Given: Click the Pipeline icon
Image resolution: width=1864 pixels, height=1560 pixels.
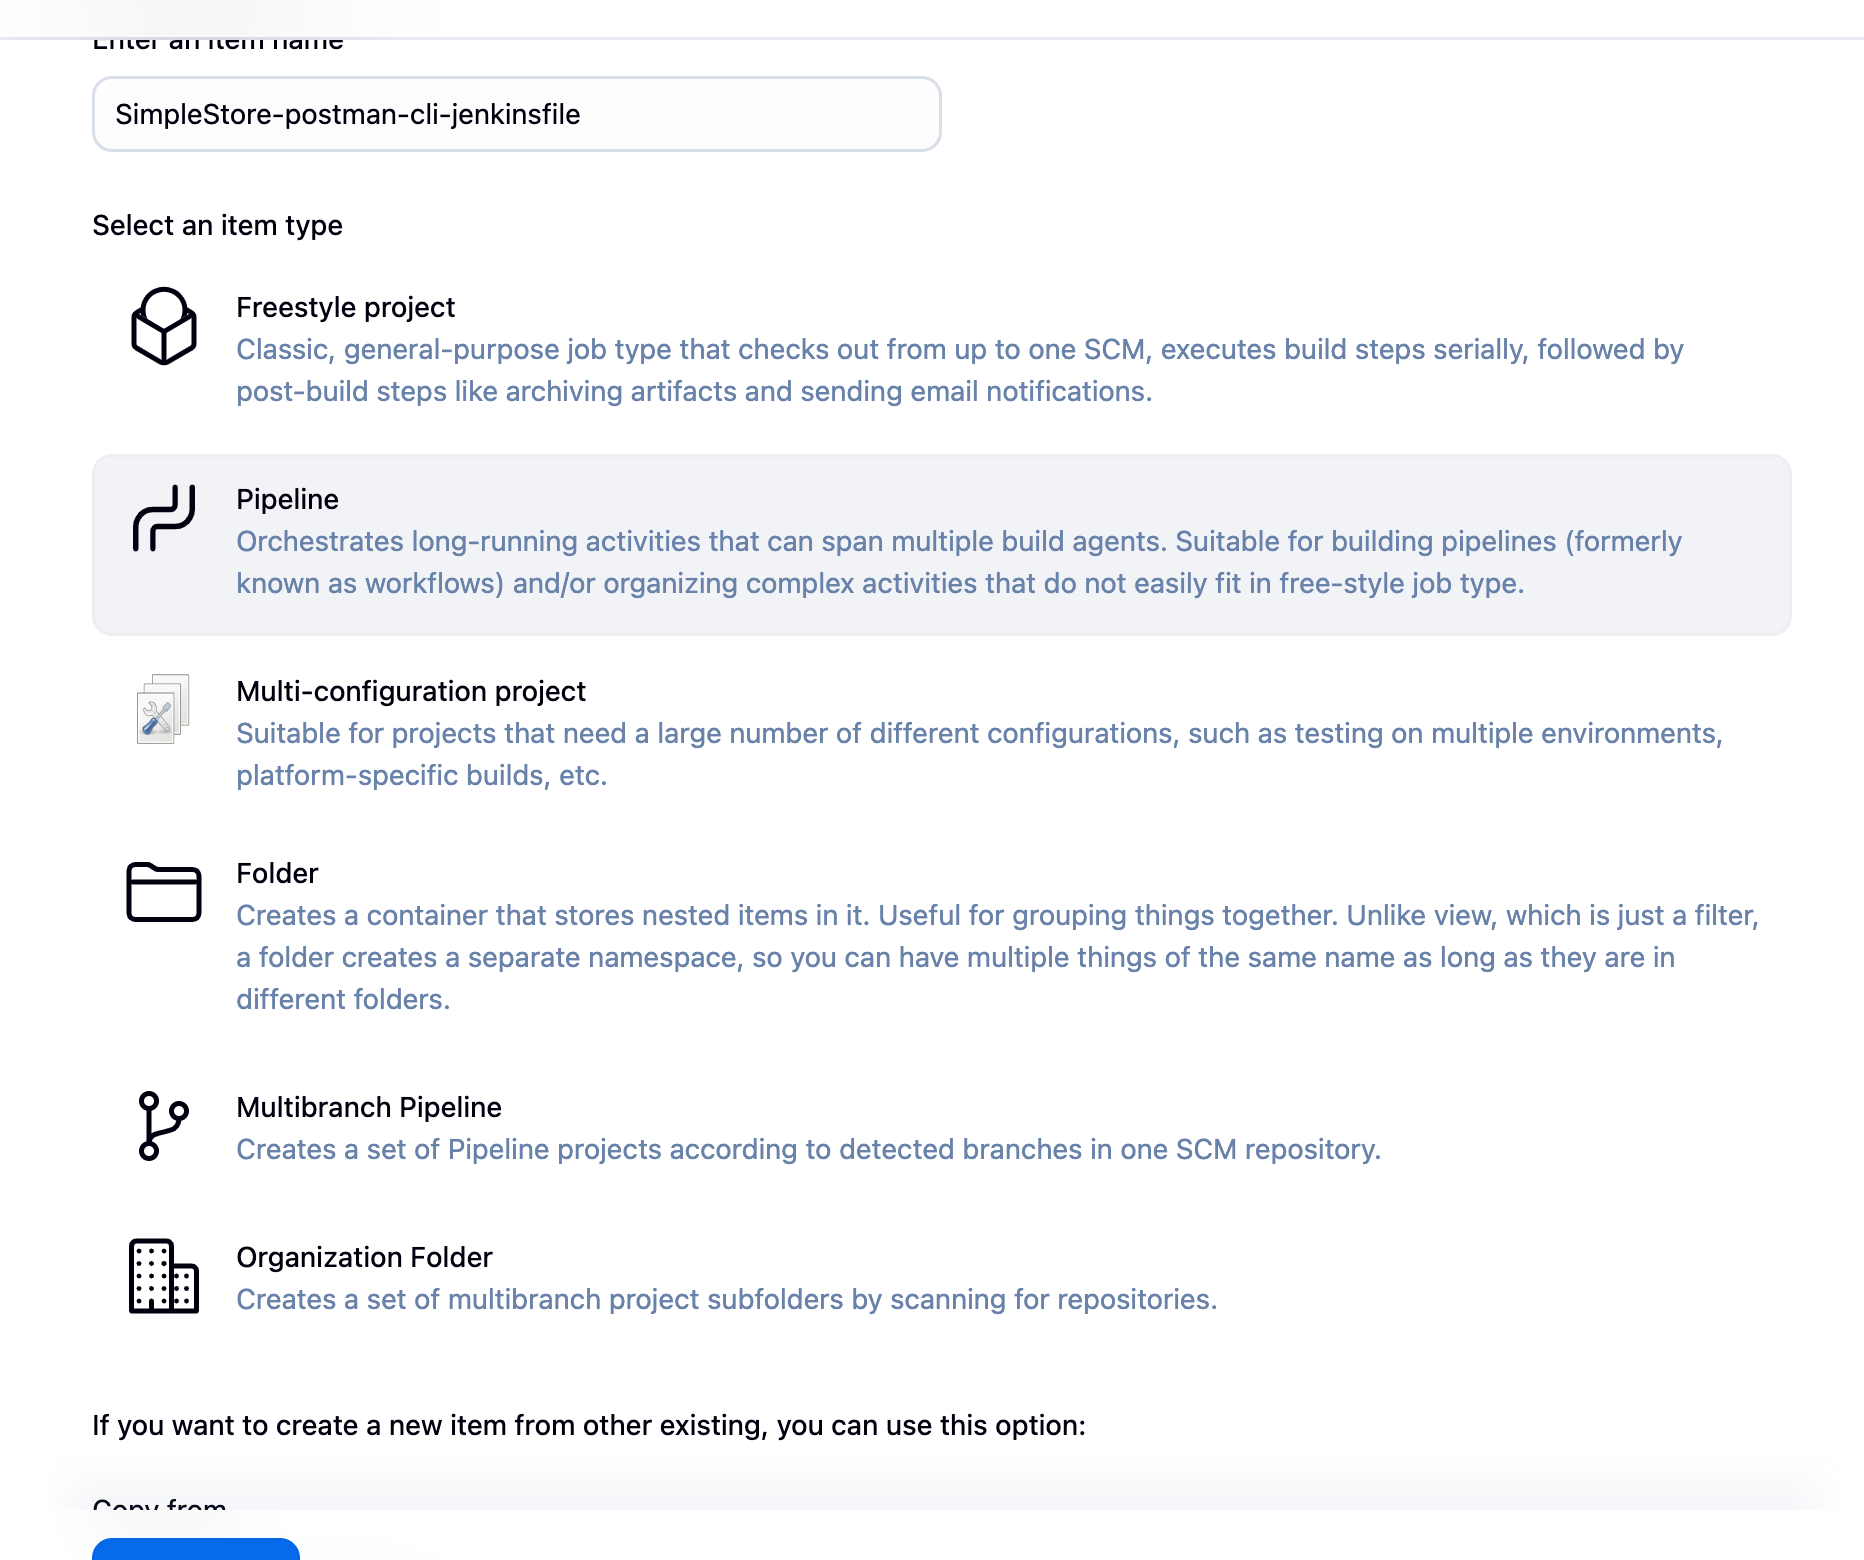Looking at the screenshot, I should [x=164, y=518].
